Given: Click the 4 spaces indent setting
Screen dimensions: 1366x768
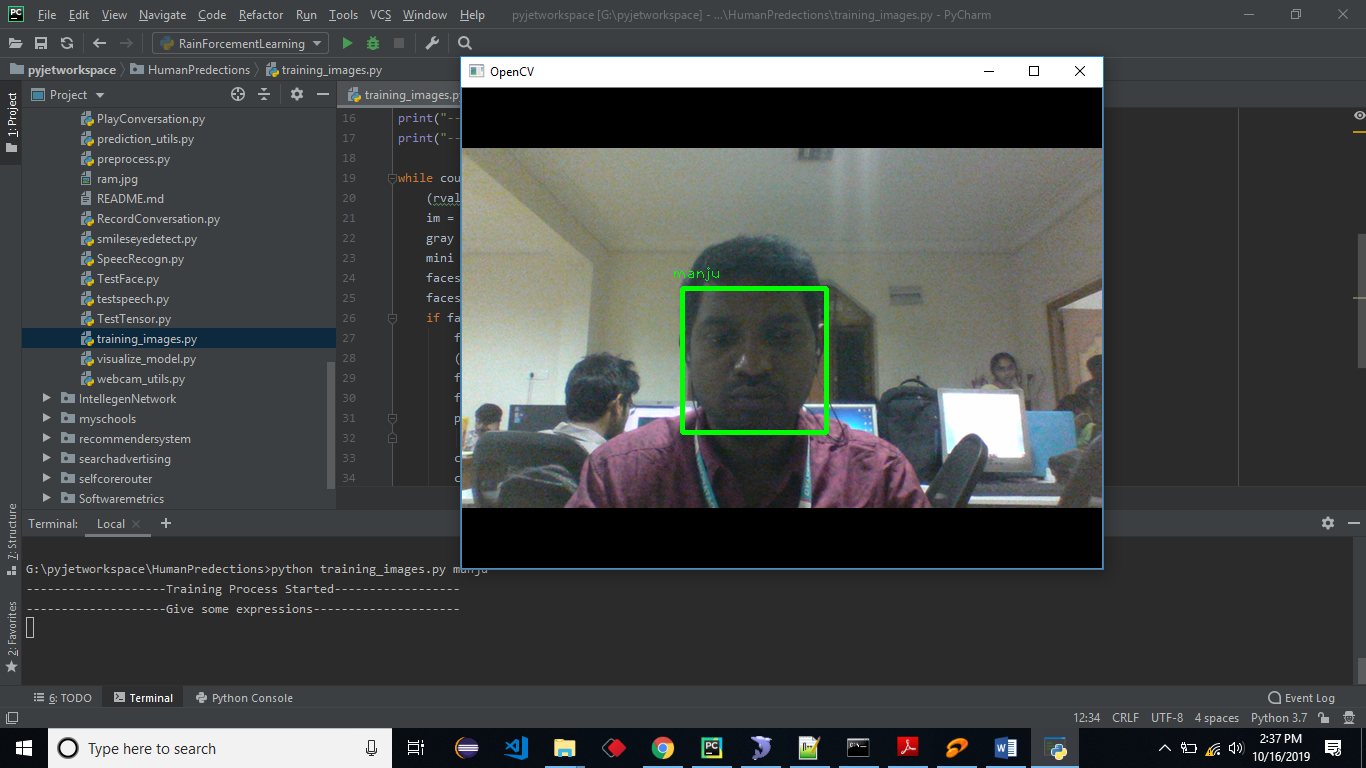Looking at the screenshot, I should coord(1216,718).
